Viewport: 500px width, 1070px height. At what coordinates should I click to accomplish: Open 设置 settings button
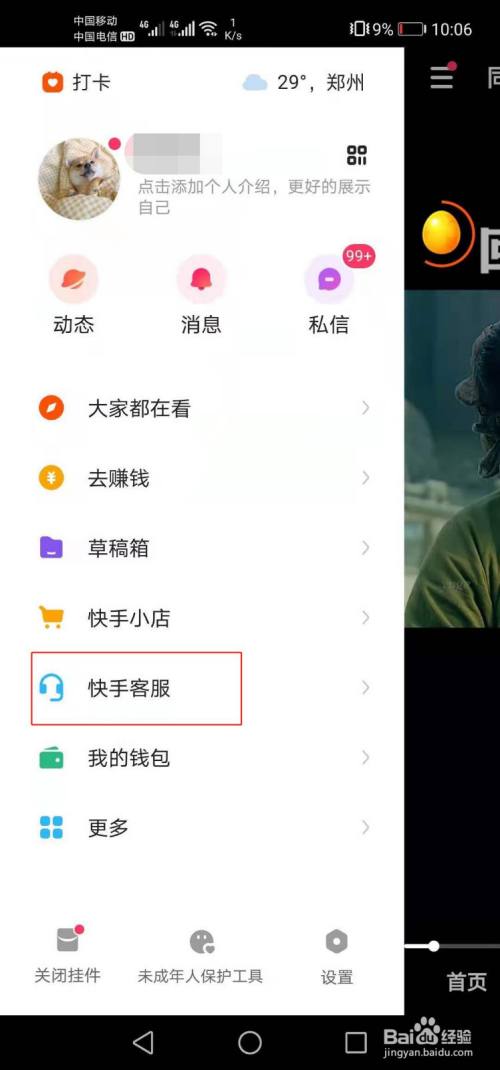tap(337, 957)
